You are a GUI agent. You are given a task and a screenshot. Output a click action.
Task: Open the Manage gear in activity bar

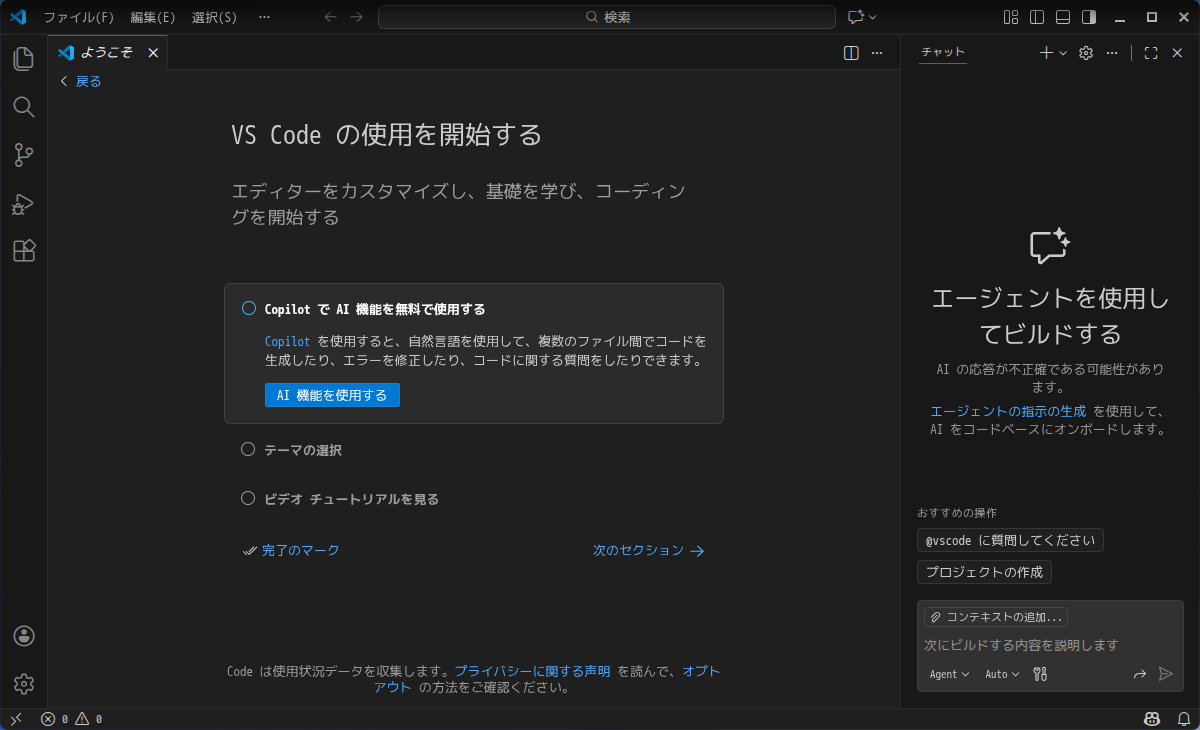pos(24,684)
